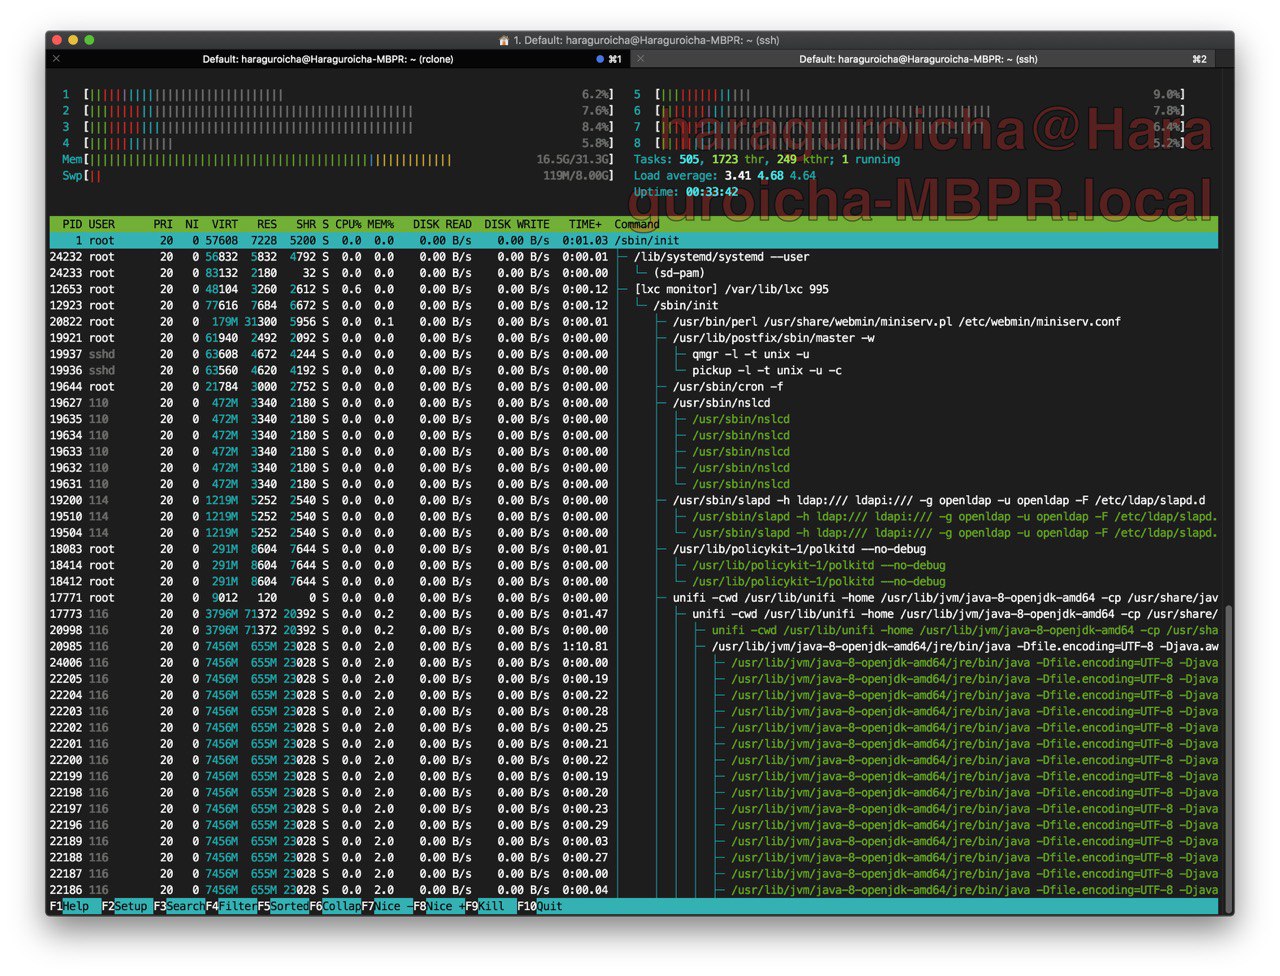The width and height of the screenshot is (1280, 976).
Task: Click TIME+ value 1:10.81
Action: point(585,646)
